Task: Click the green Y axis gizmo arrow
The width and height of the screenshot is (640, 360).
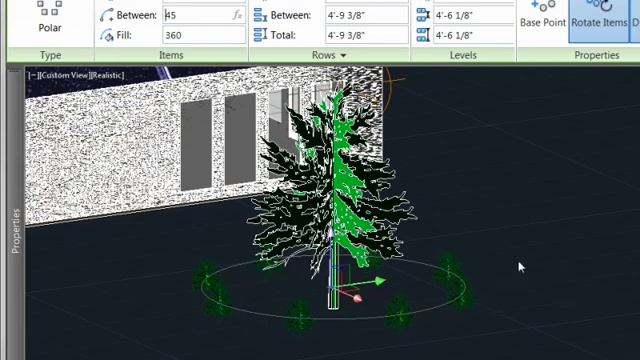Action: tap(380, 281)
